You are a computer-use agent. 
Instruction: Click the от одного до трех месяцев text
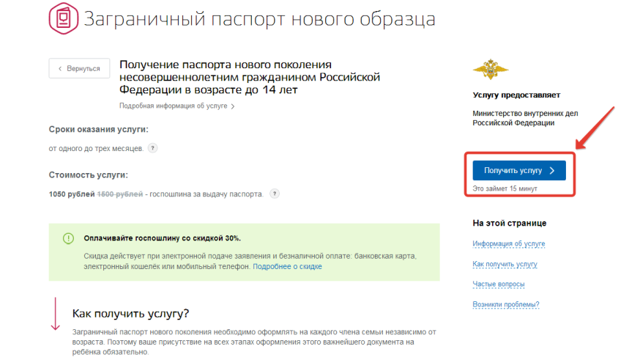point(96,149)
